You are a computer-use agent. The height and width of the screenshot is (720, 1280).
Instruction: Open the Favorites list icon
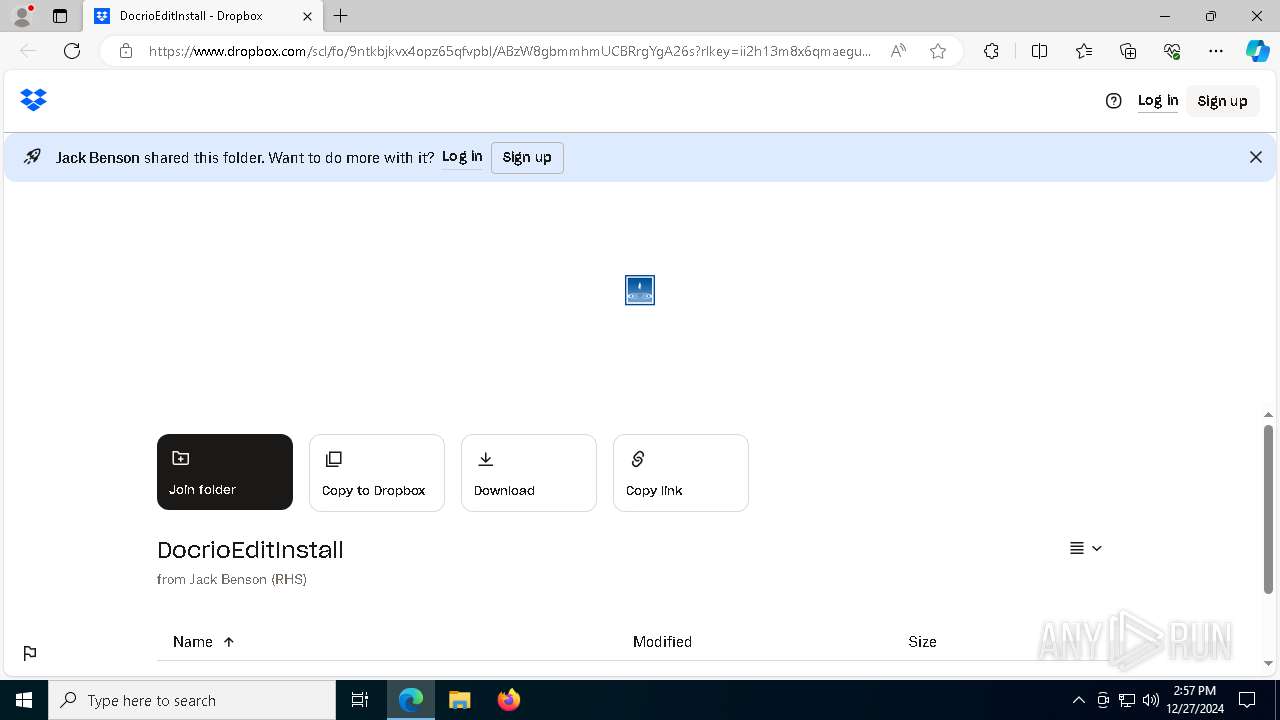(x=1084, y=51)
